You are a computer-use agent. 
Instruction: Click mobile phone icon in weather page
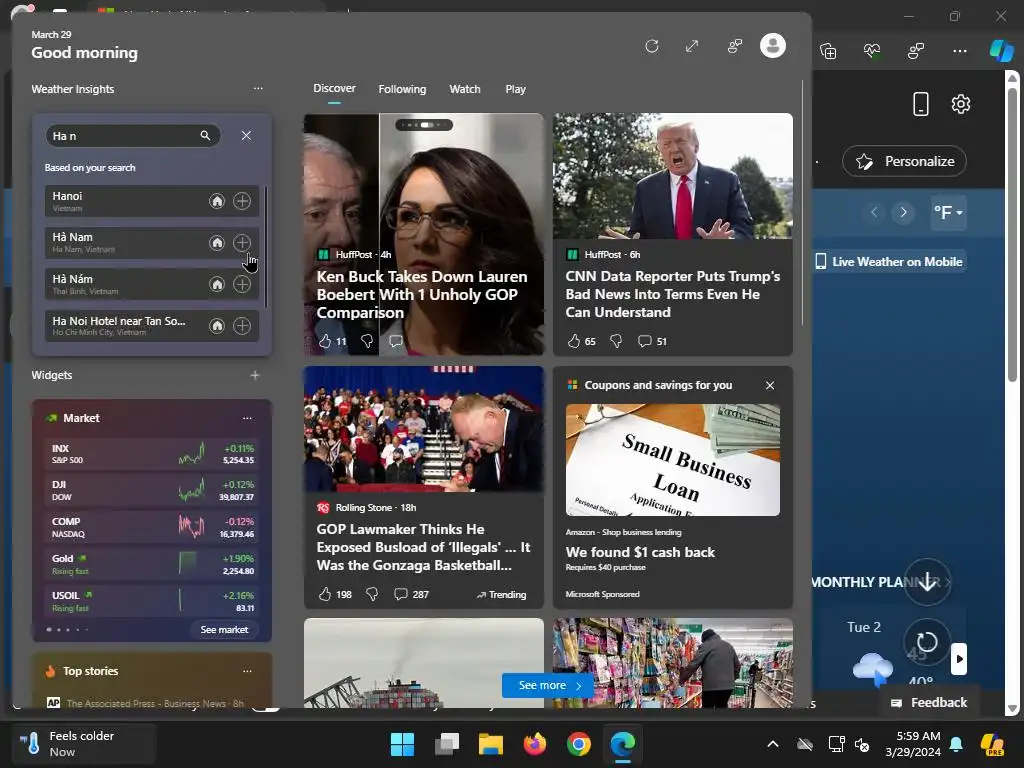[x=921, y=104]
